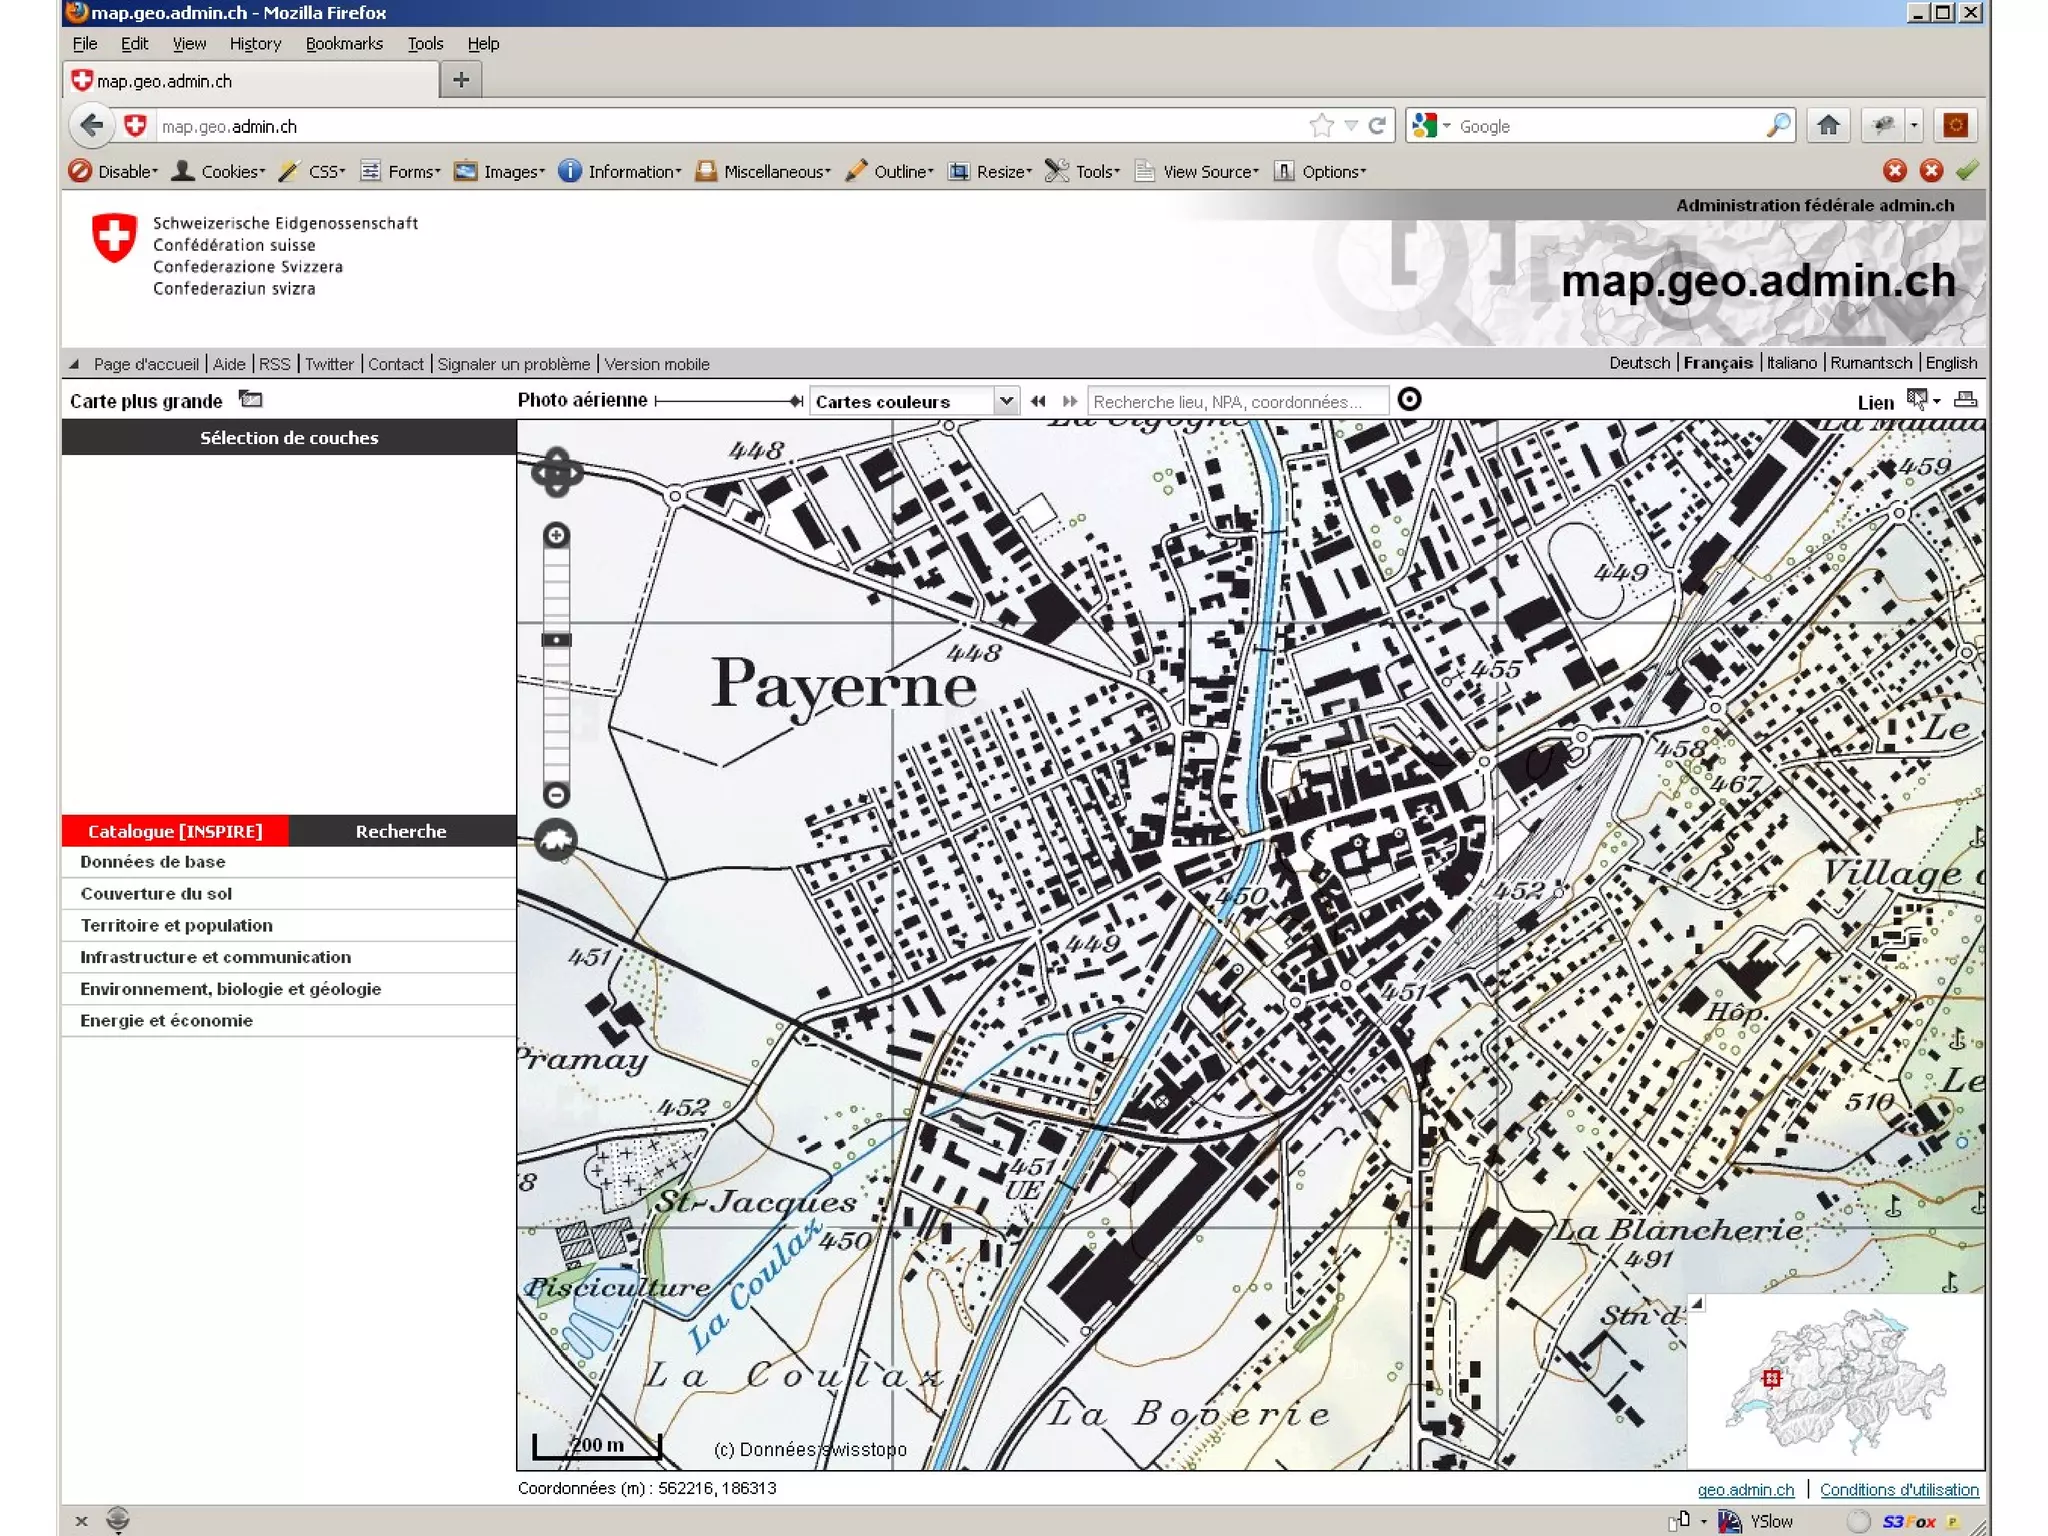
Task: Click the print map icon
Action: click(1965, 400)
